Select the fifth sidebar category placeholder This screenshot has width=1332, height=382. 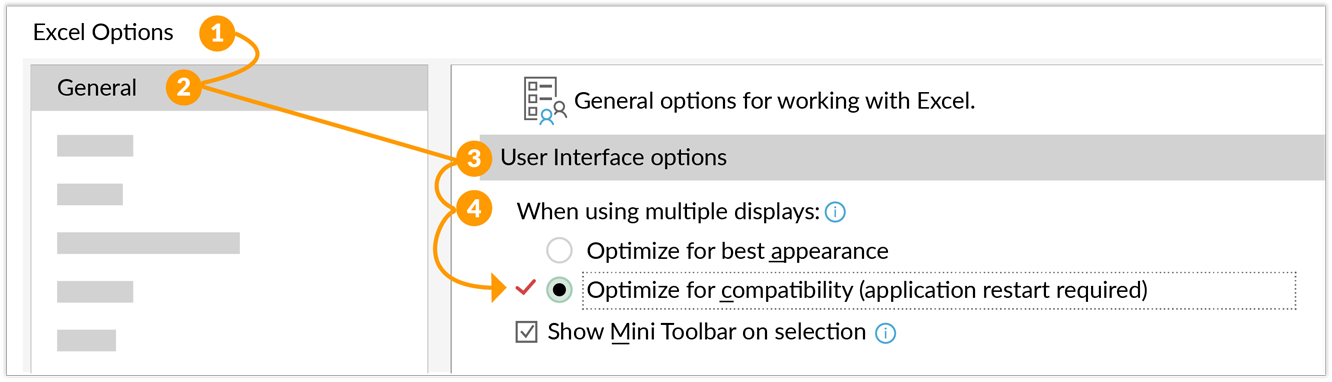[95, 292]
